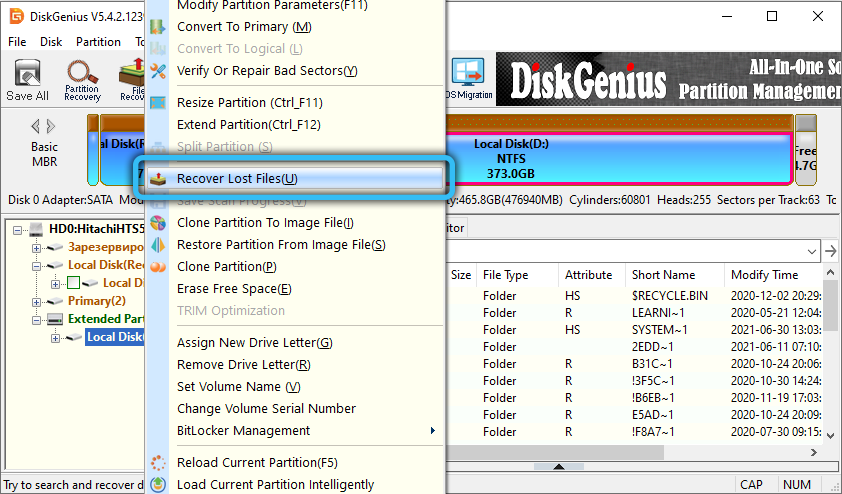Click the Reload Current Partition icon
This screenshot has width=842, height=494.
[158, 463]
